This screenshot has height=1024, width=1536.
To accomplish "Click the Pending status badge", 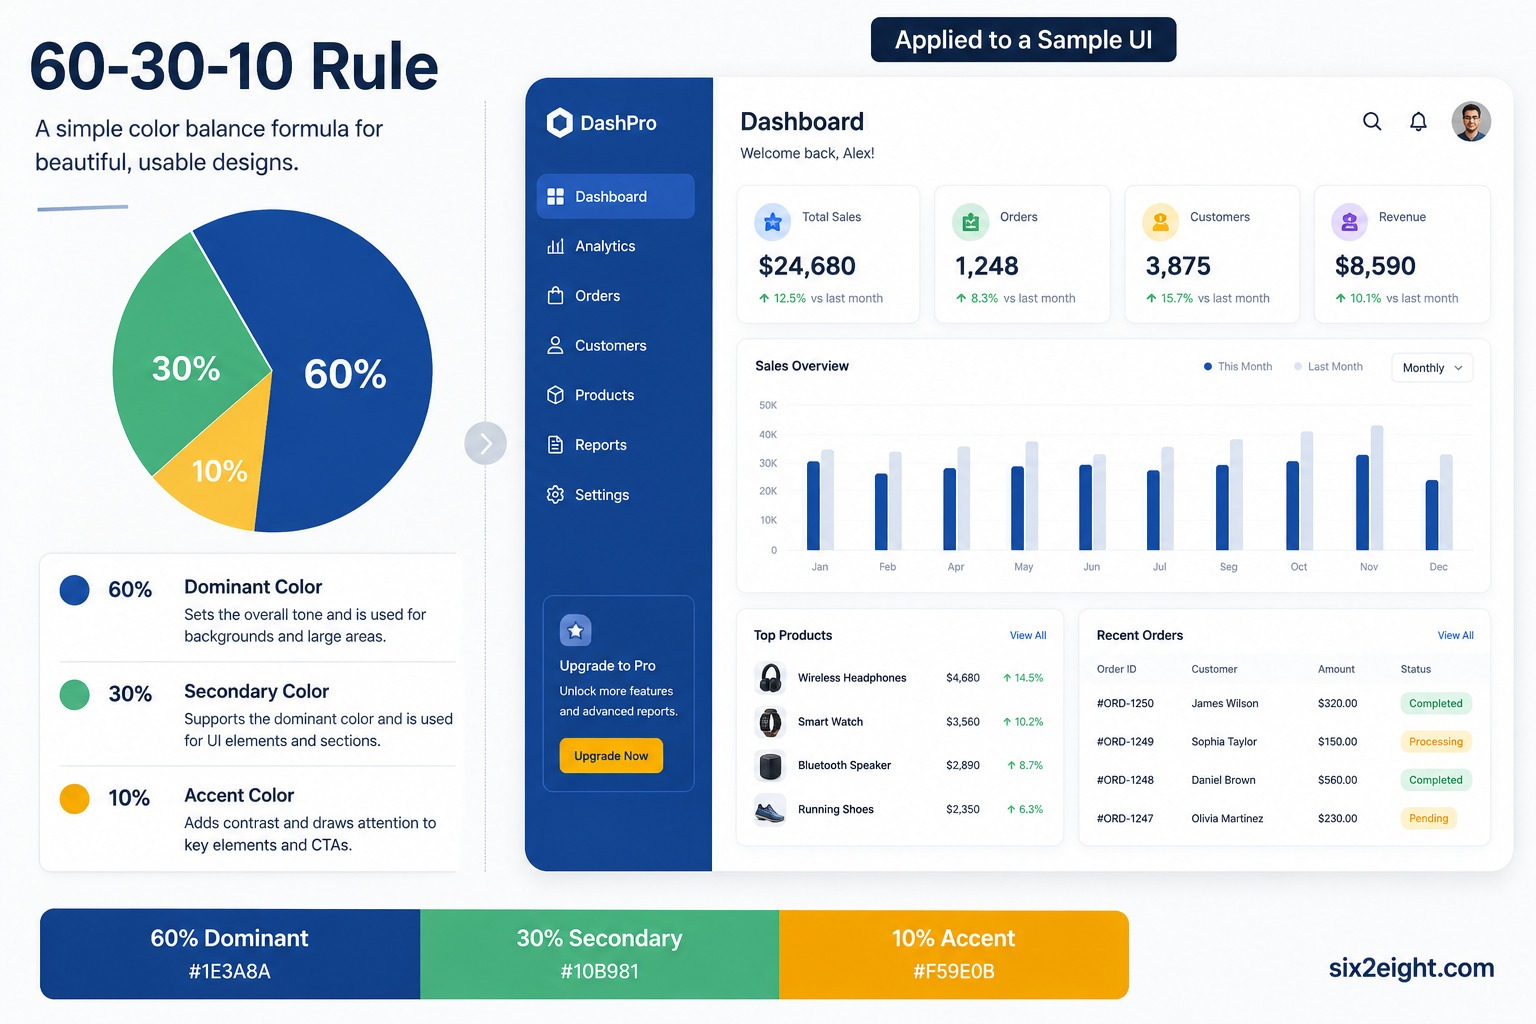I will tap(1429, 818).
